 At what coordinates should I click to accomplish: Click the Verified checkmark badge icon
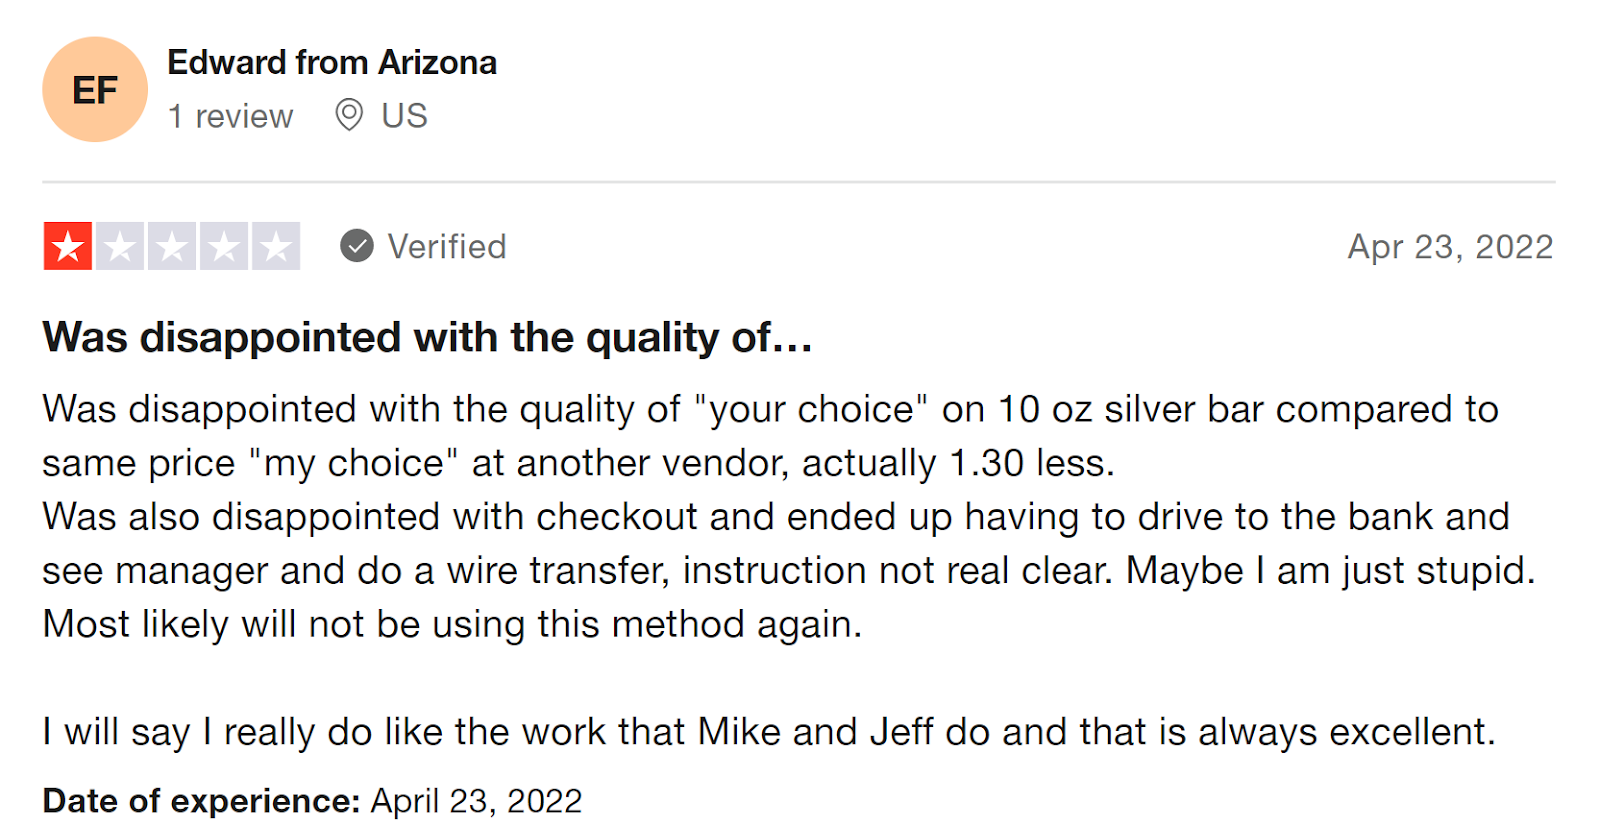(x=357, y=246)
